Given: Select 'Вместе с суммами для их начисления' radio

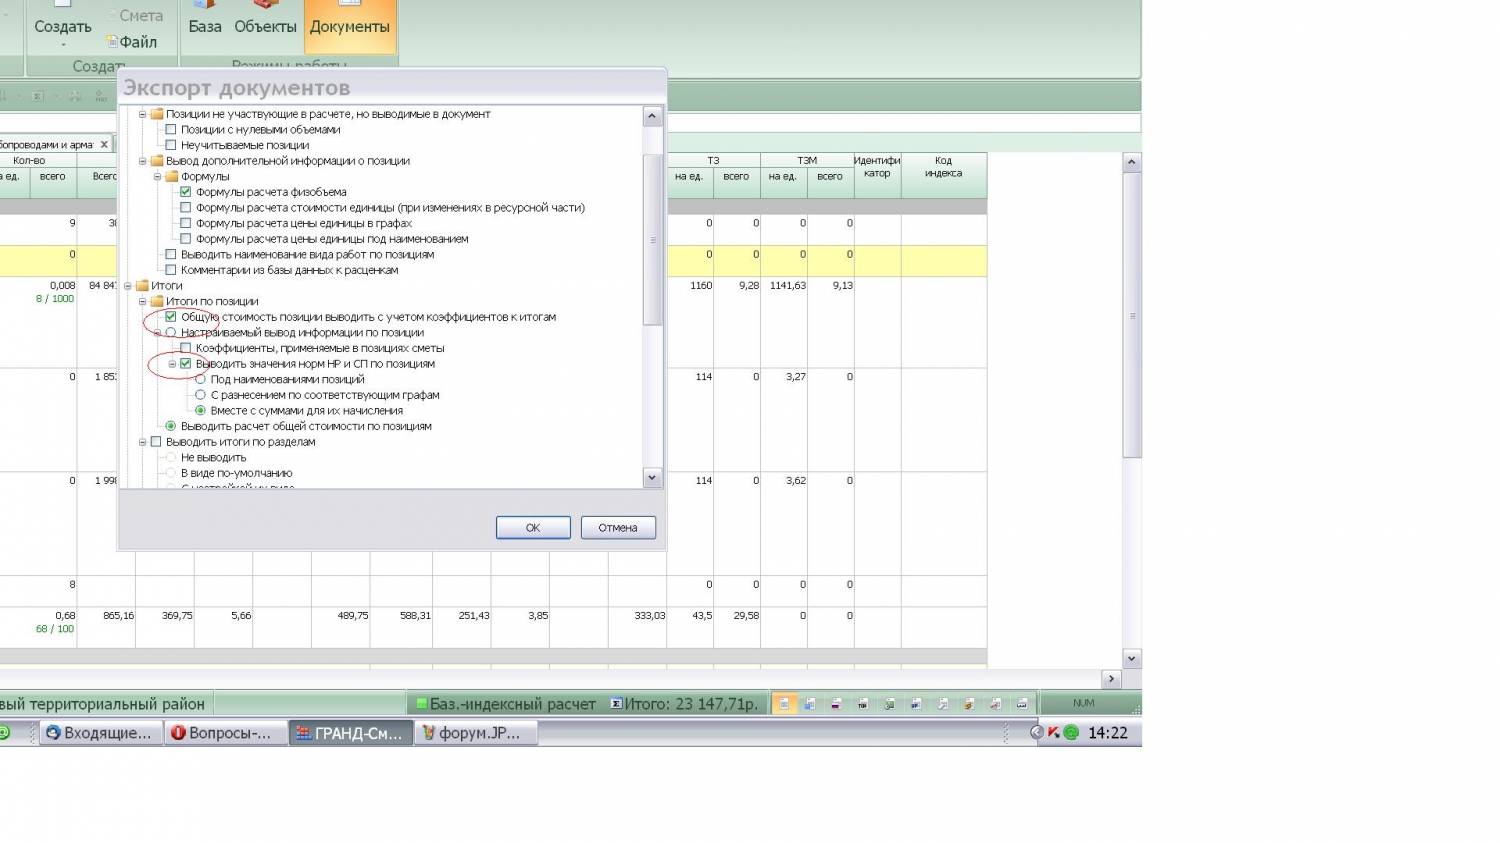Looking at the screenshot, I should [201, 410].
